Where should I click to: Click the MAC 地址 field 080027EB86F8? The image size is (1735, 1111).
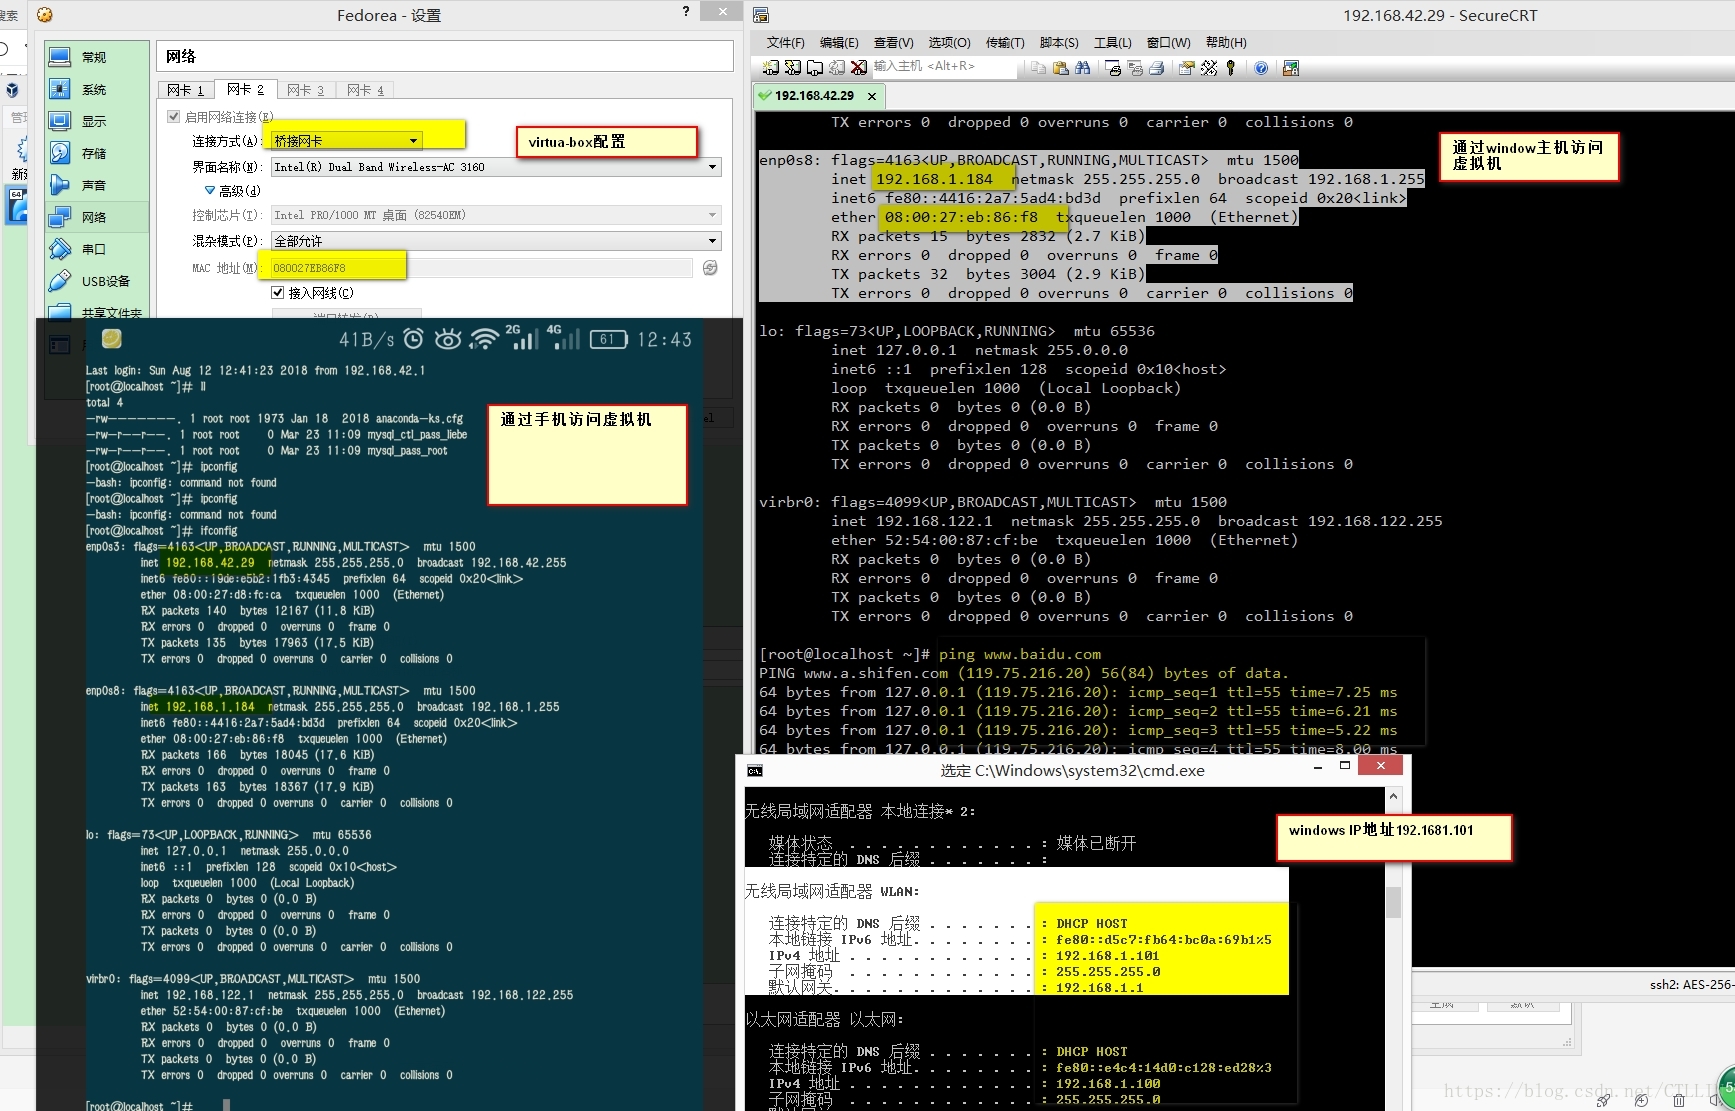[x=481, y=268]
